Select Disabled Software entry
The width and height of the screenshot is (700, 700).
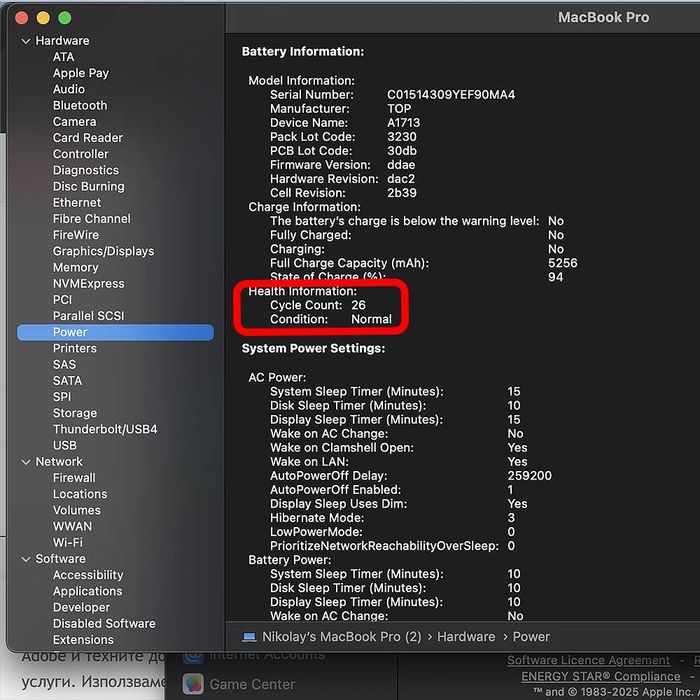click(x=104, y=624)
